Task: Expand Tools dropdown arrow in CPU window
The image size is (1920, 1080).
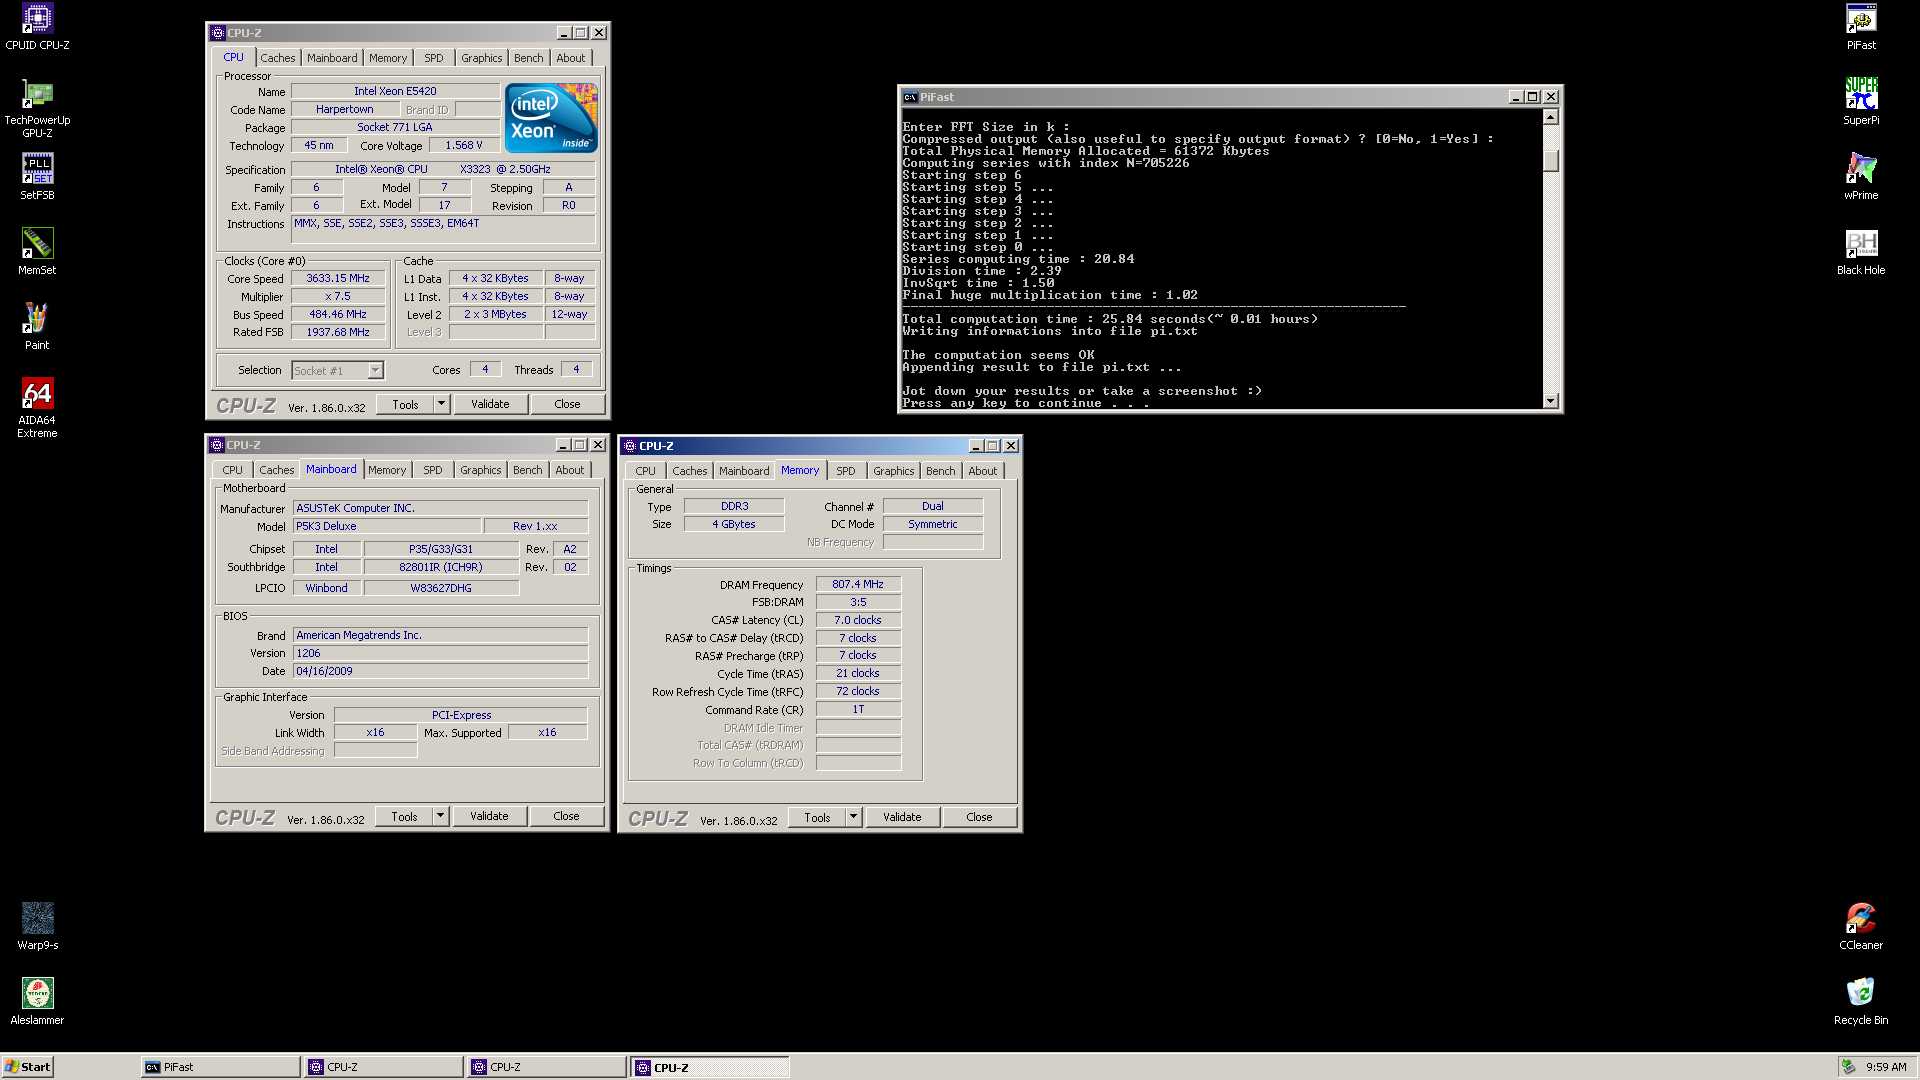Action: click(441, 404)
